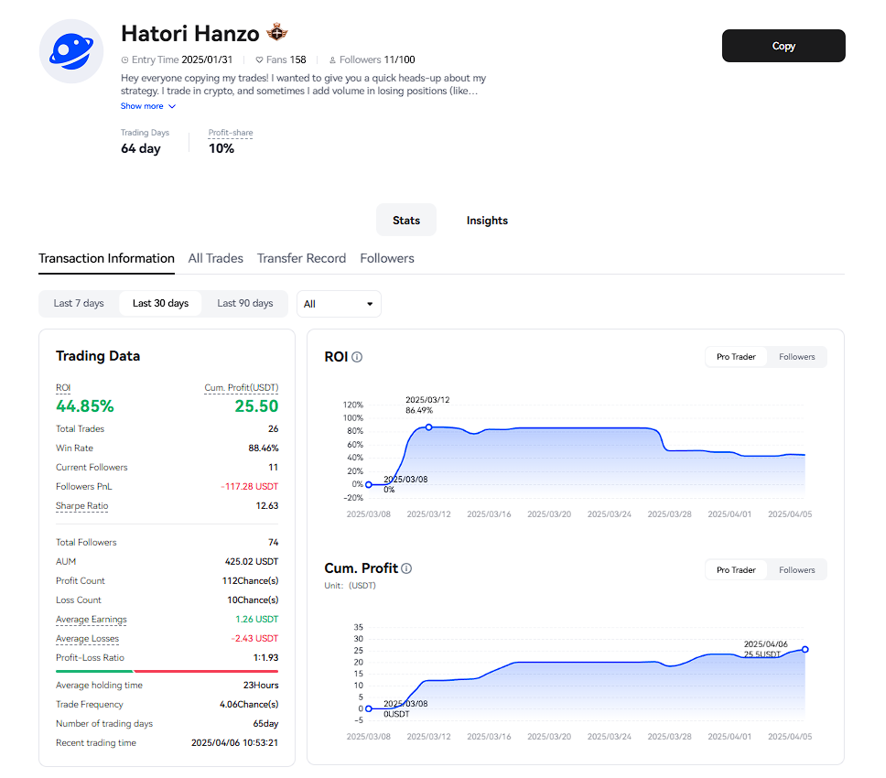The height and width of the screenshot is (778, 886).
Task: Click the heart icon next to Fans
Action: coord(259,60)
